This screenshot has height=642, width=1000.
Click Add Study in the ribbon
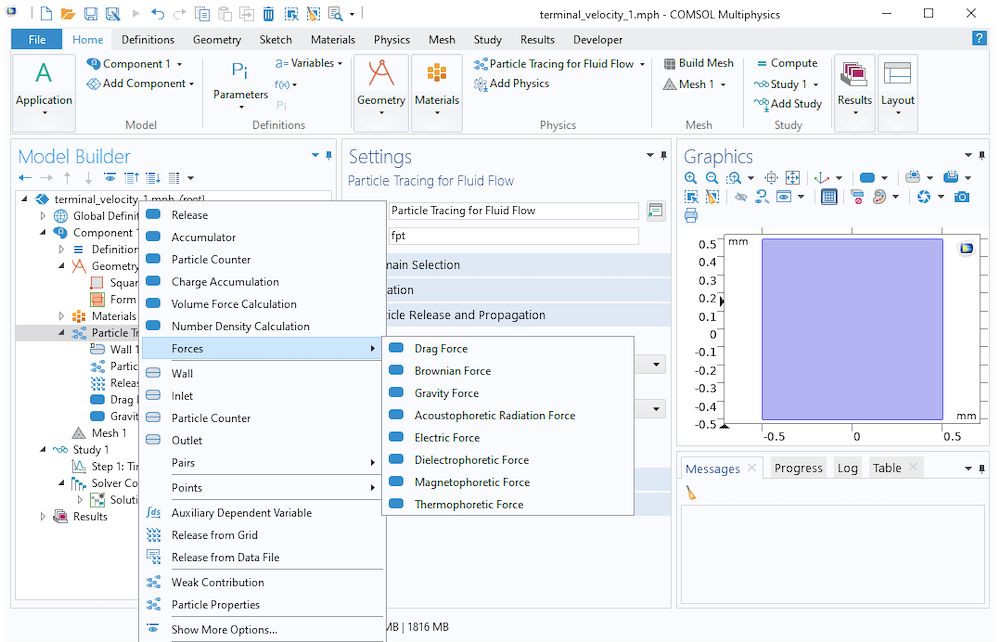(x=788, y=104)
